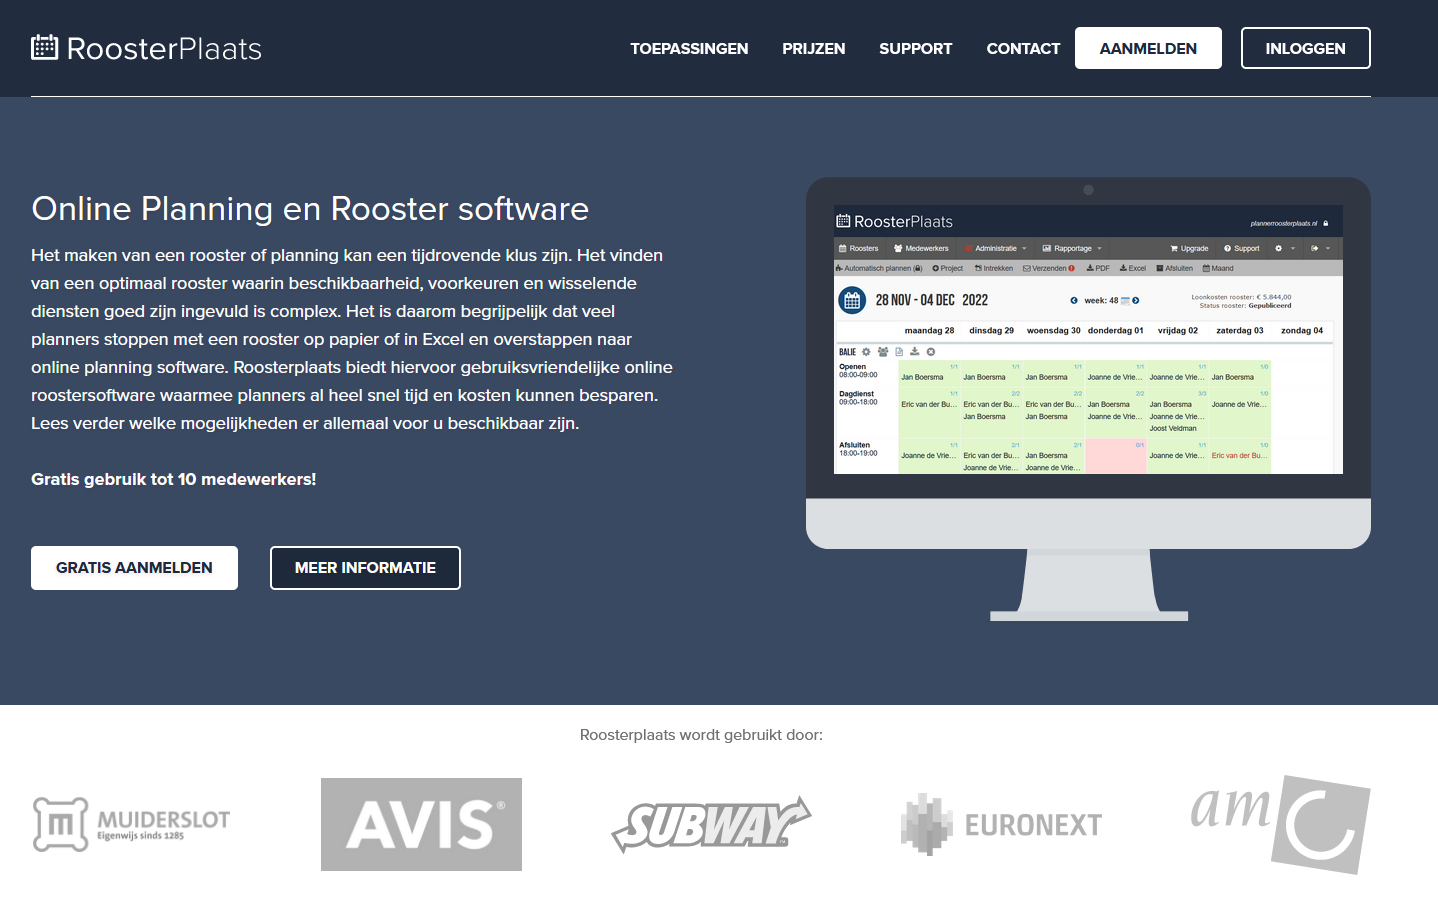1438x913 pixels.
Task: Expand the Rapportage dropdown in the screenshot
Action: point(1072,248)
